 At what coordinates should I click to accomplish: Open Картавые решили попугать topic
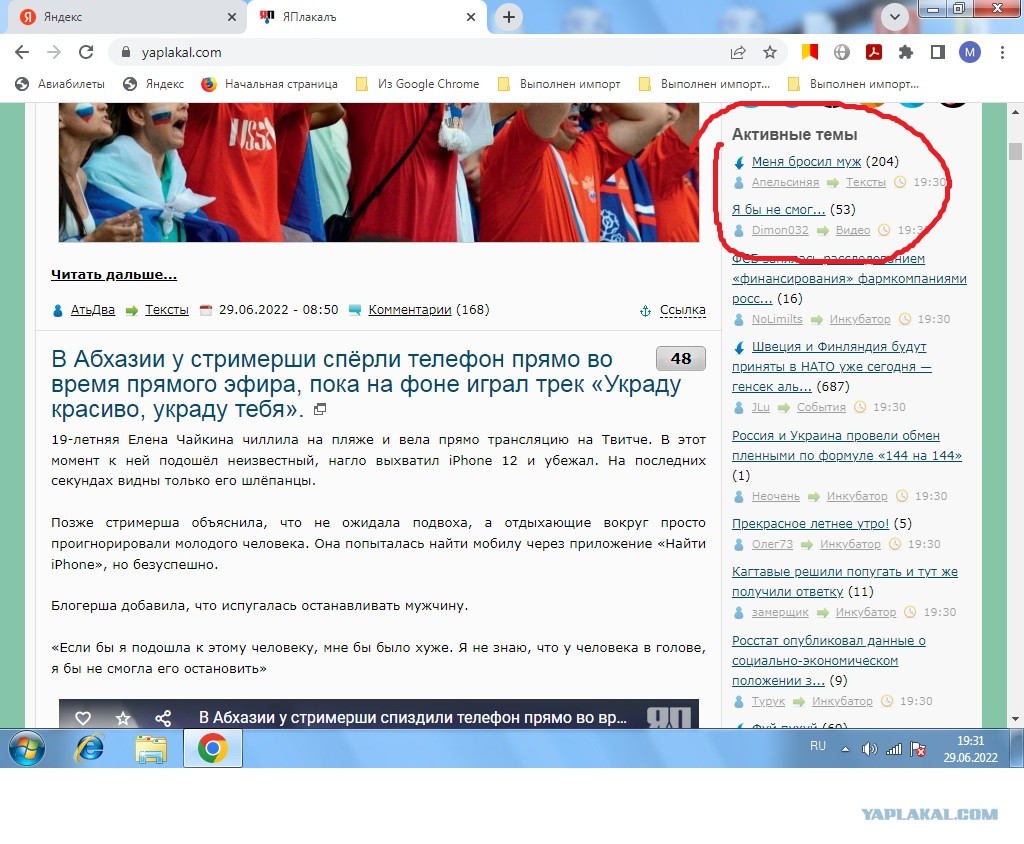point(845,581)
